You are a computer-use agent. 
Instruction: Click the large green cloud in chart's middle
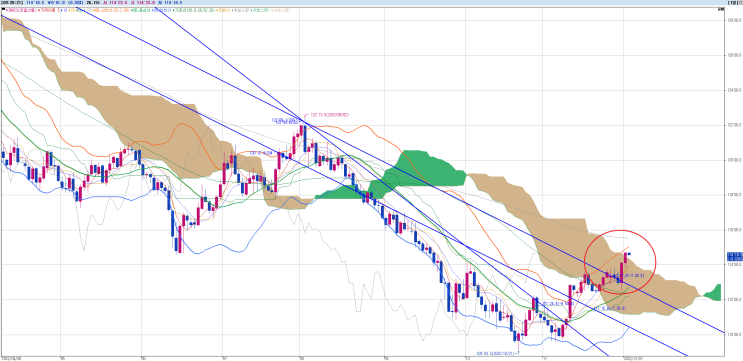[x=417, y=171]
